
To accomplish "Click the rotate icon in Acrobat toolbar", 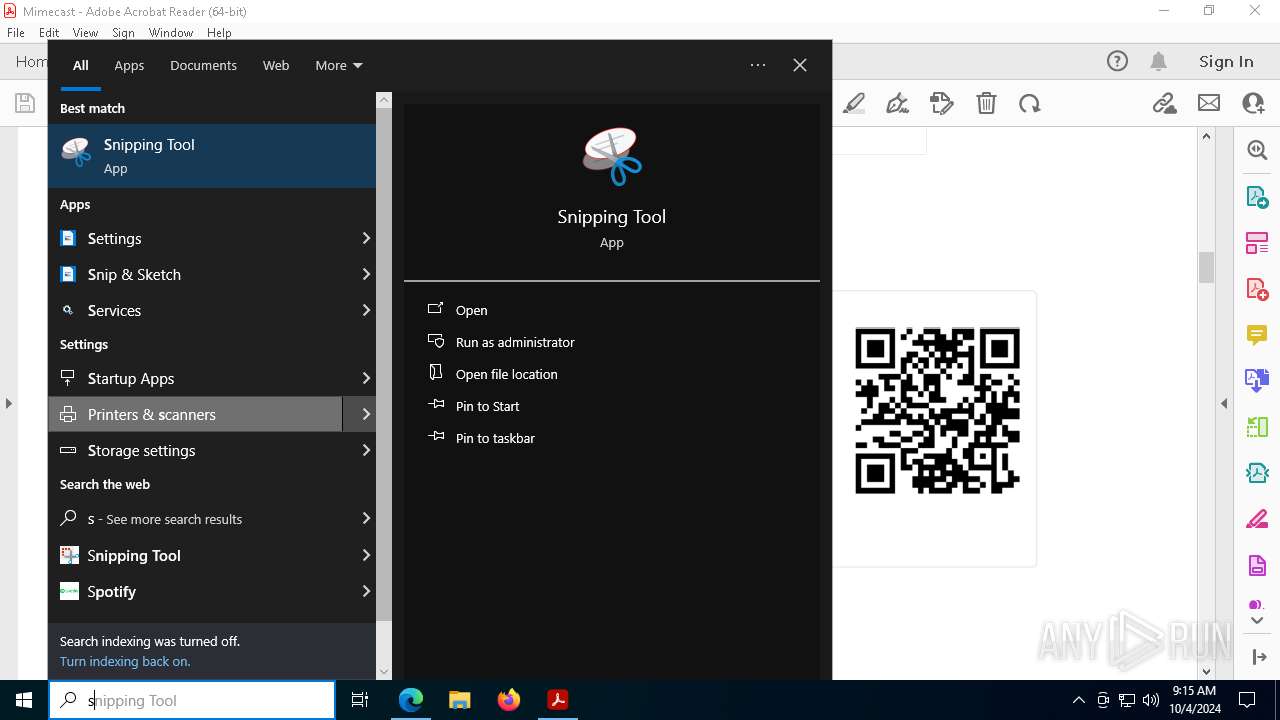I will click(1030, 103).
